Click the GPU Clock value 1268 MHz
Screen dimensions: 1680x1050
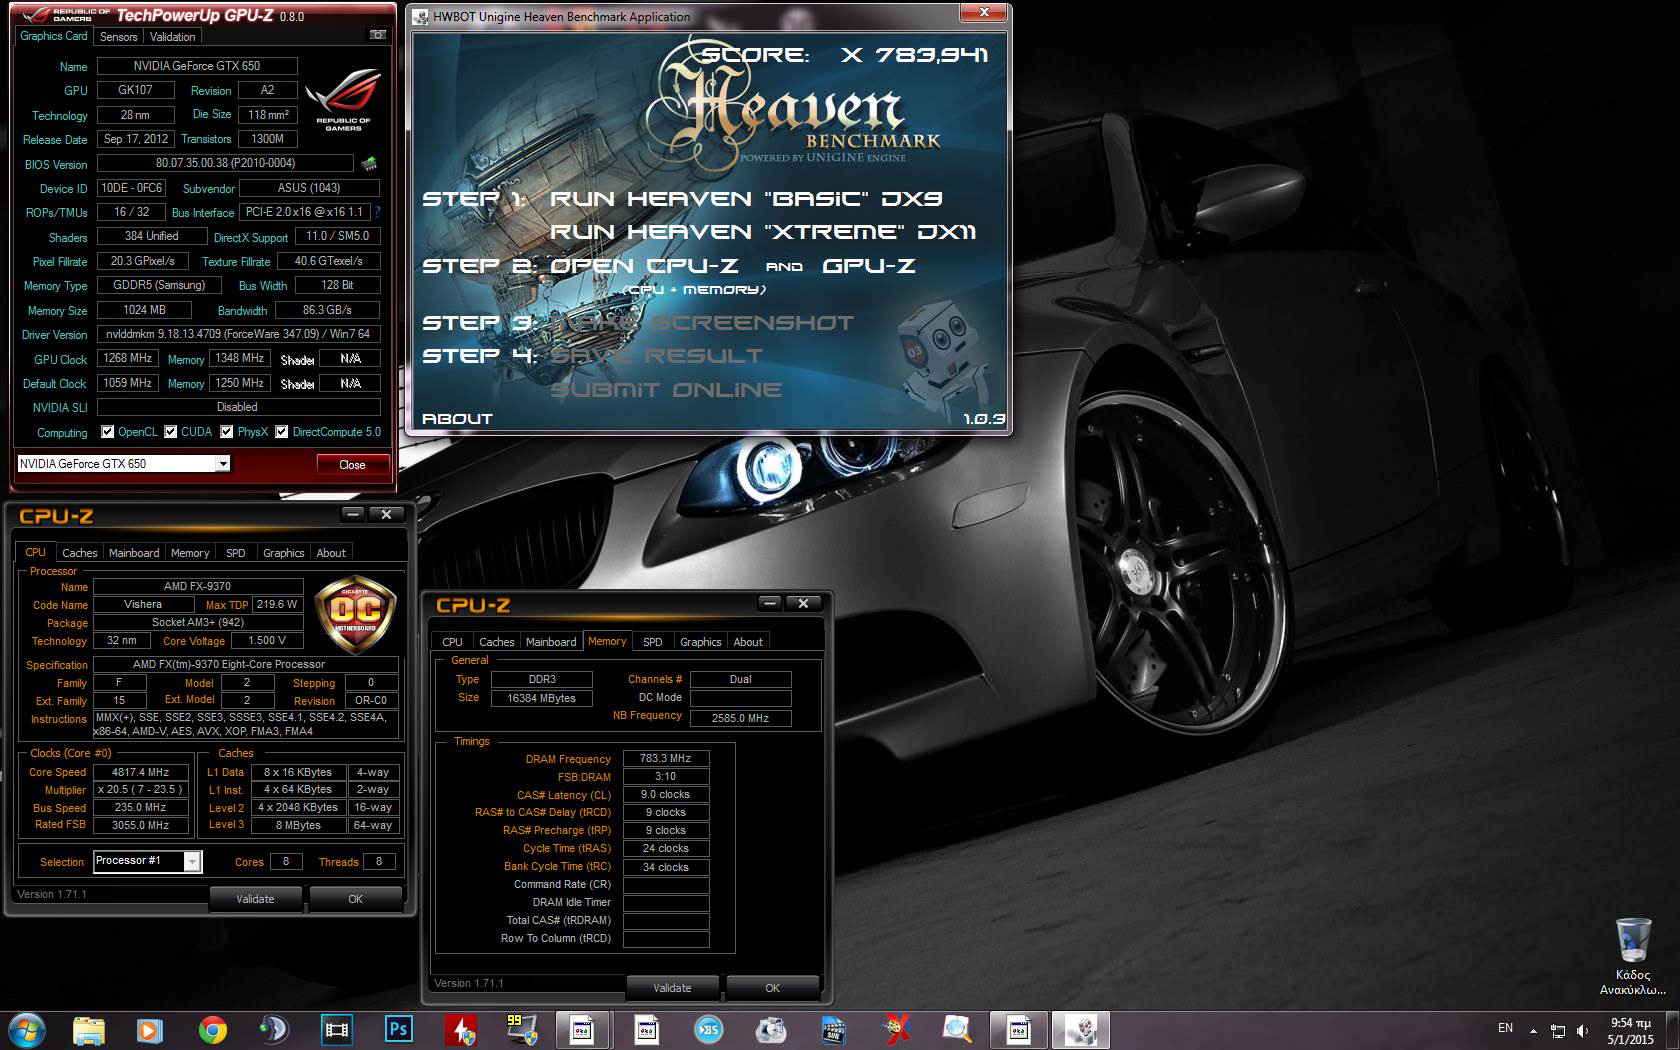pyautogui.click(x=128, y=358)
